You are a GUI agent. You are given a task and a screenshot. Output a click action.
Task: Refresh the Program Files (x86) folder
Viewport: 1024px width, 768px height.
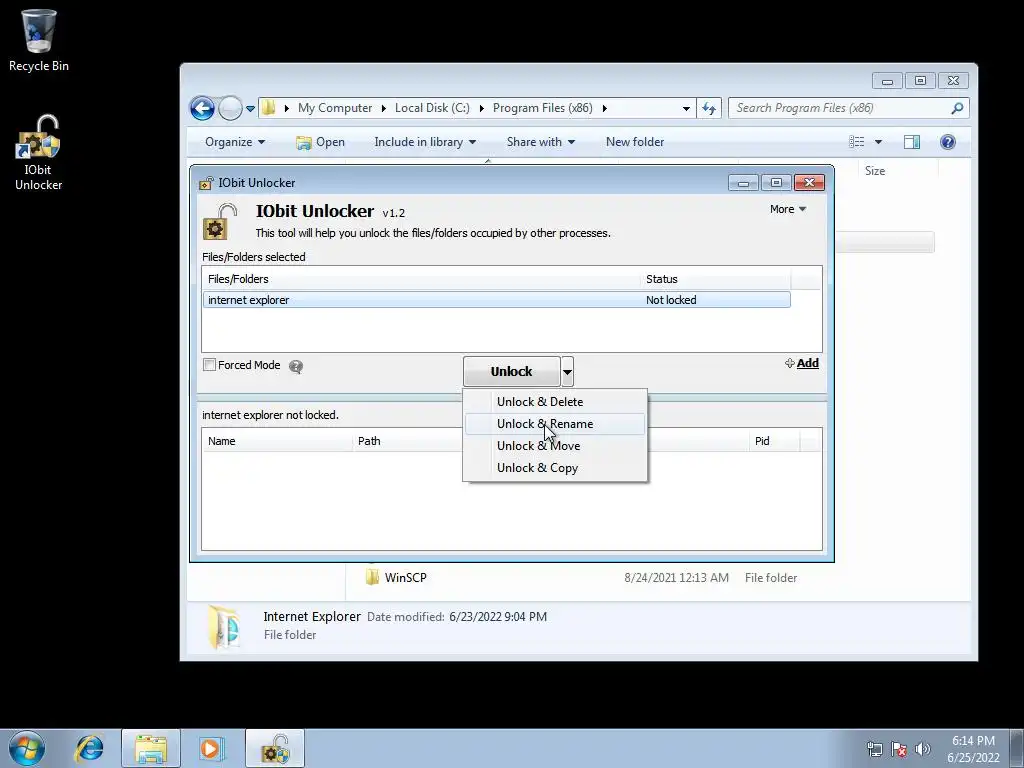(x=709, y=108)
